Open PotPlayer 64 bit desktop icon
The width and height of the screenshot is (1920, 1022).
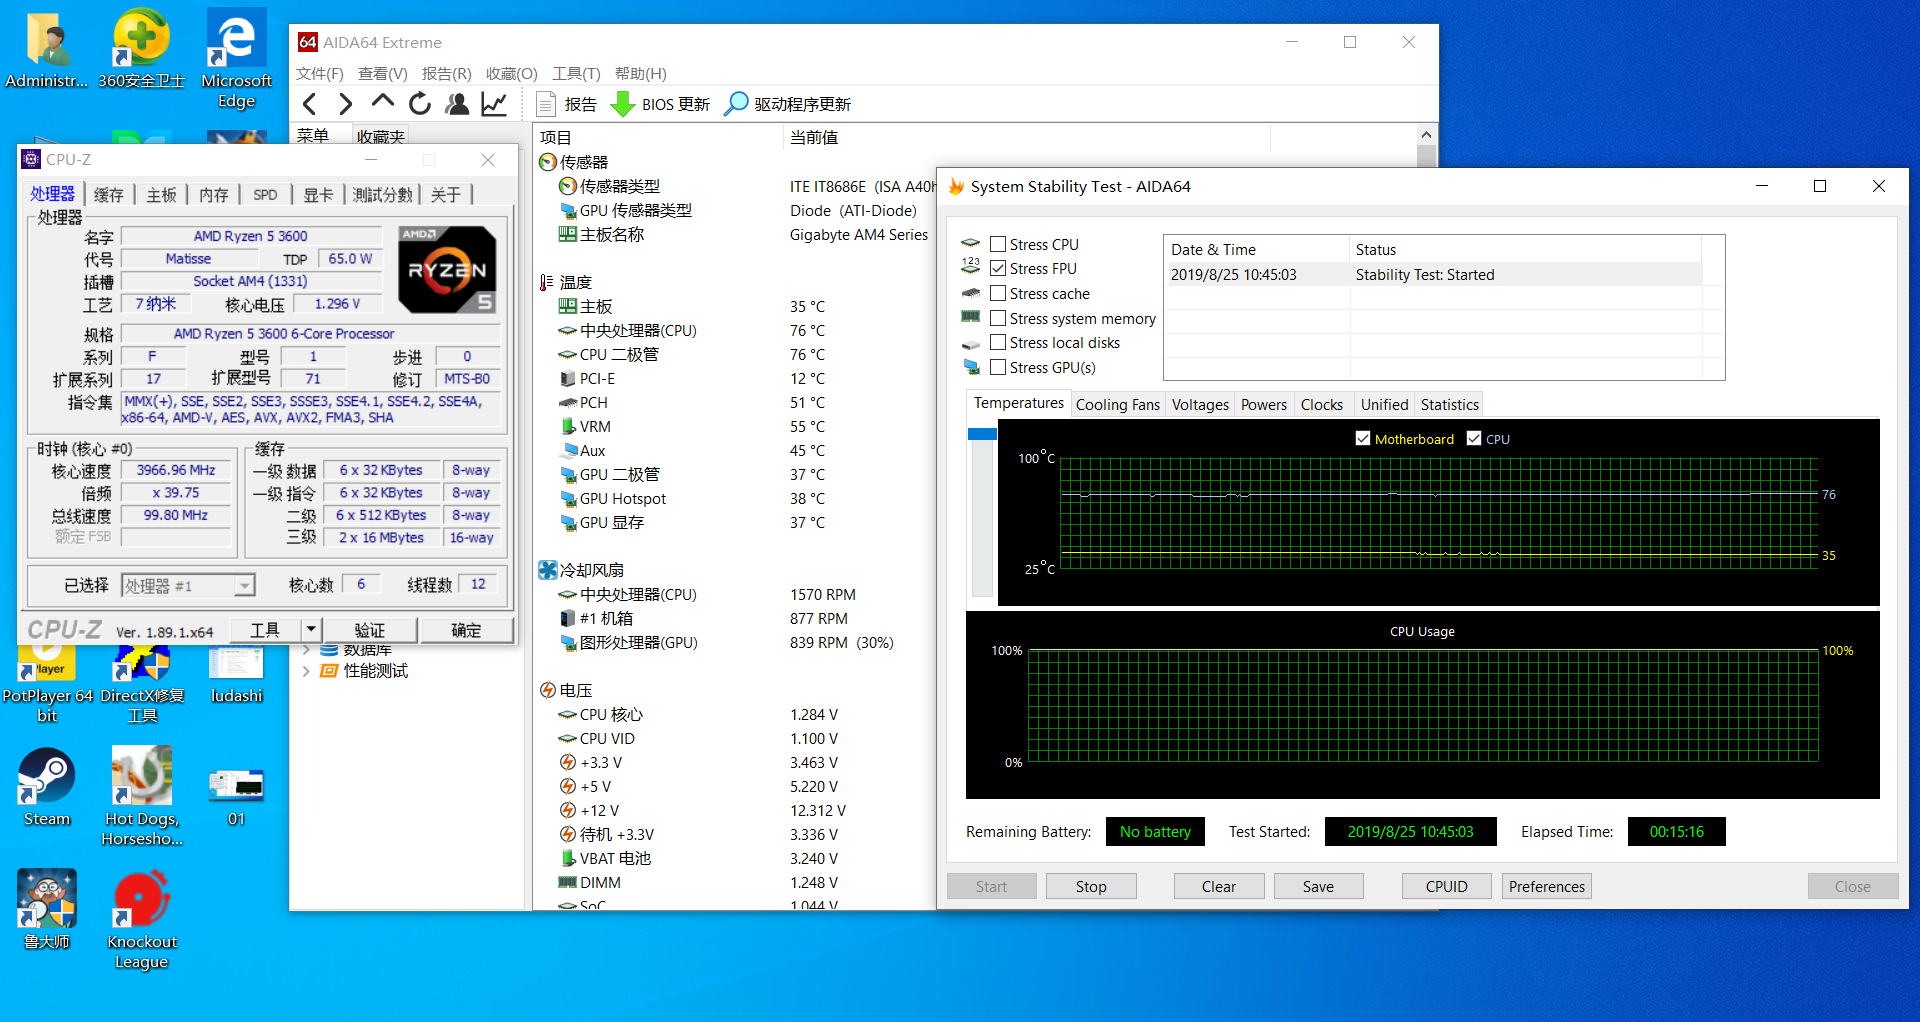47,685
